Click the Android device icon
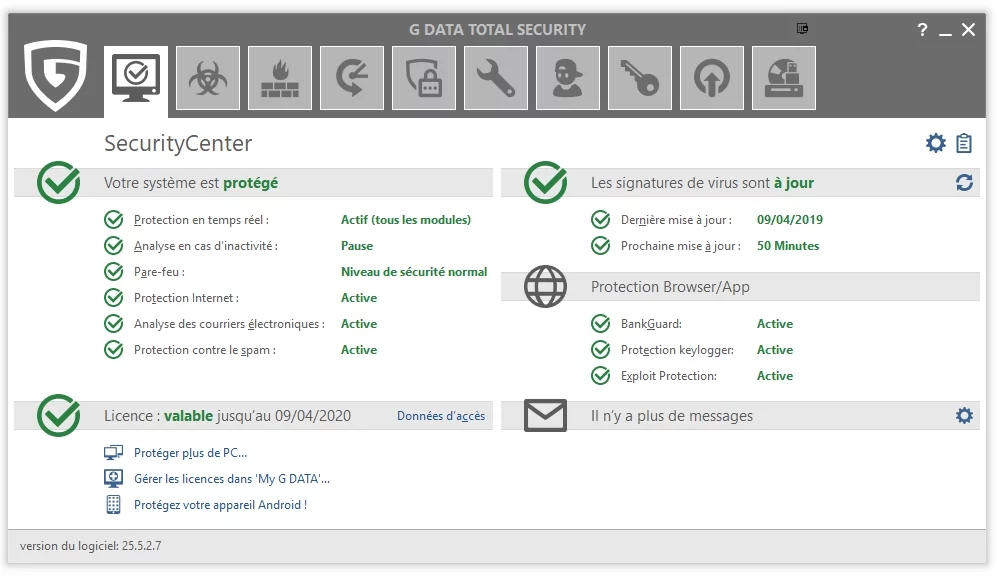This screenshot has width=997, height=576. [113, 505]
